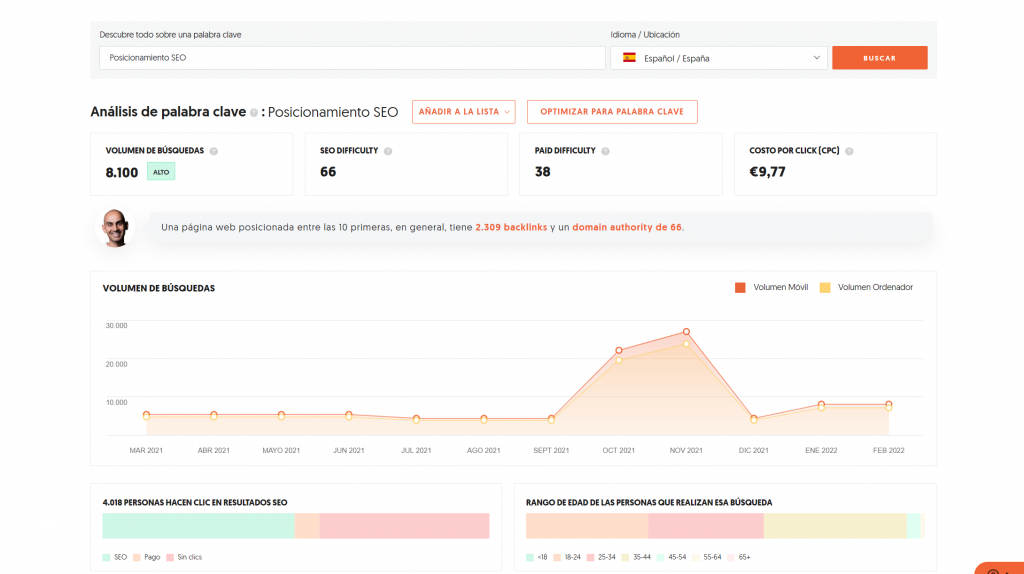Viewport: 1024px width, 574px height.
Task: Click the pink 25-34 segment in age bar
Action: tap(706, 526)
